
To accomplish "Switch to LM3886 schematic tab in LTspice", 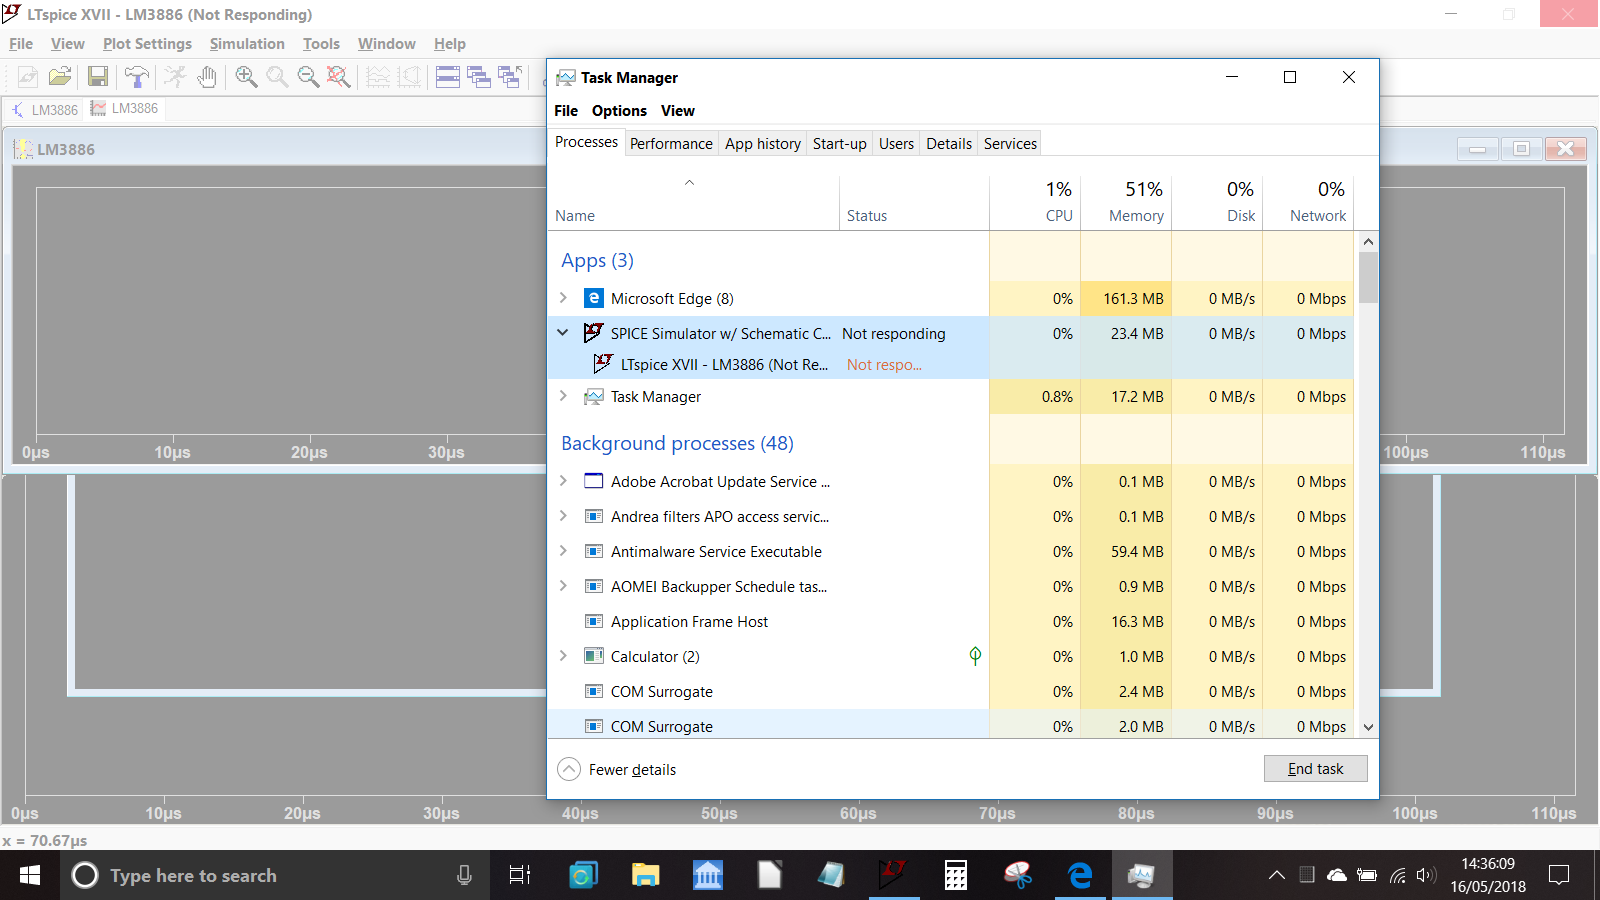I will click(x=44, y=110).
